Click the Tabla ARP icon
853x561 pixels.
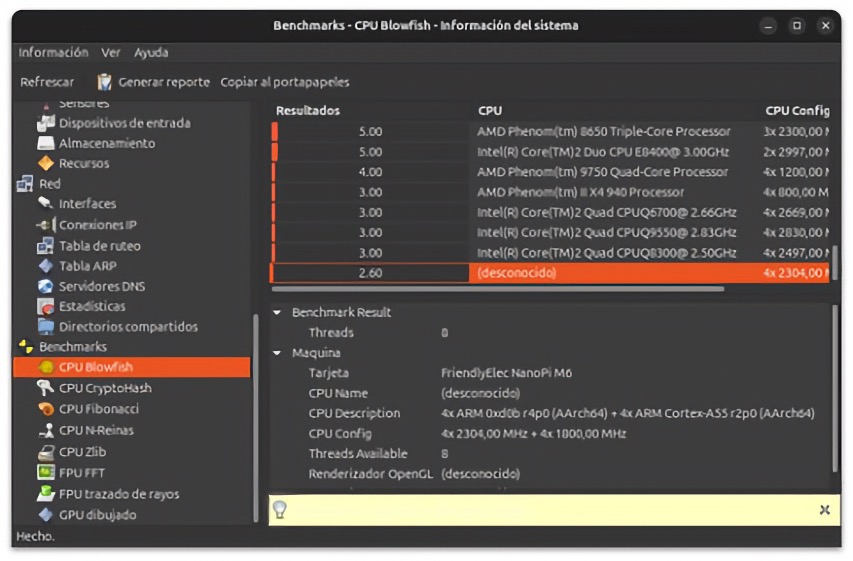pos(46,266)
